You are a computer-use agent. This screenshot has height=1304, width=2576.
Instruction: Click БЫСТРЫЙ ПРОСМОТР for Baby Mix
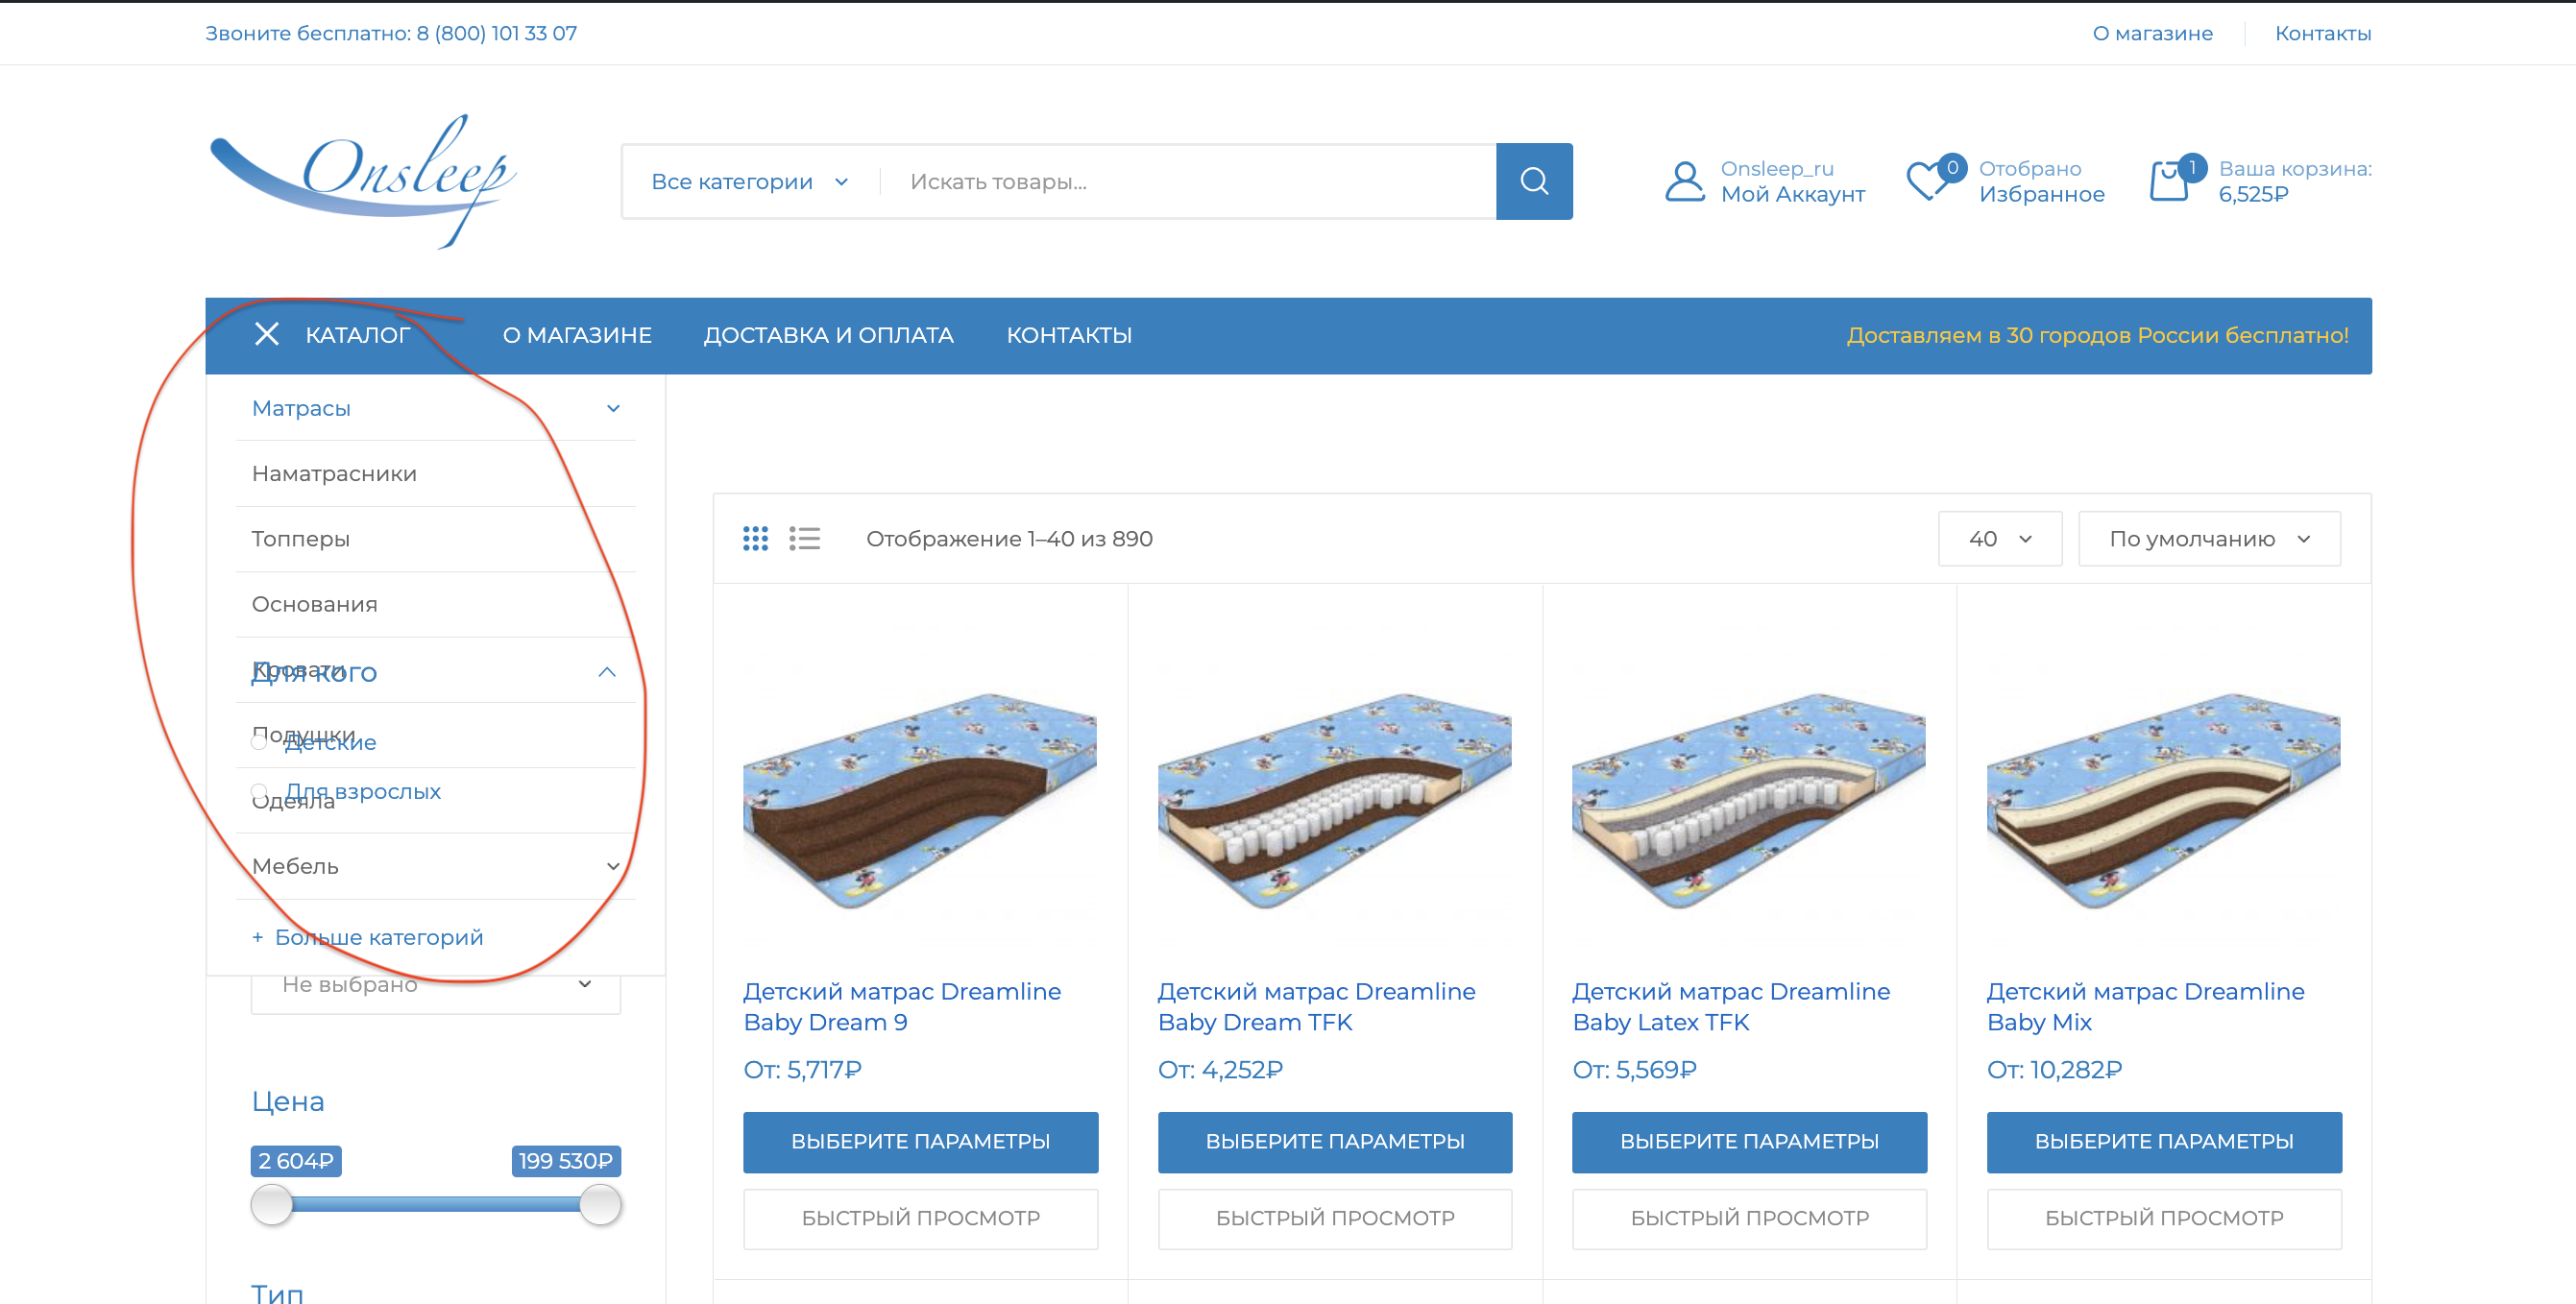click(x=2164, y=1218)
